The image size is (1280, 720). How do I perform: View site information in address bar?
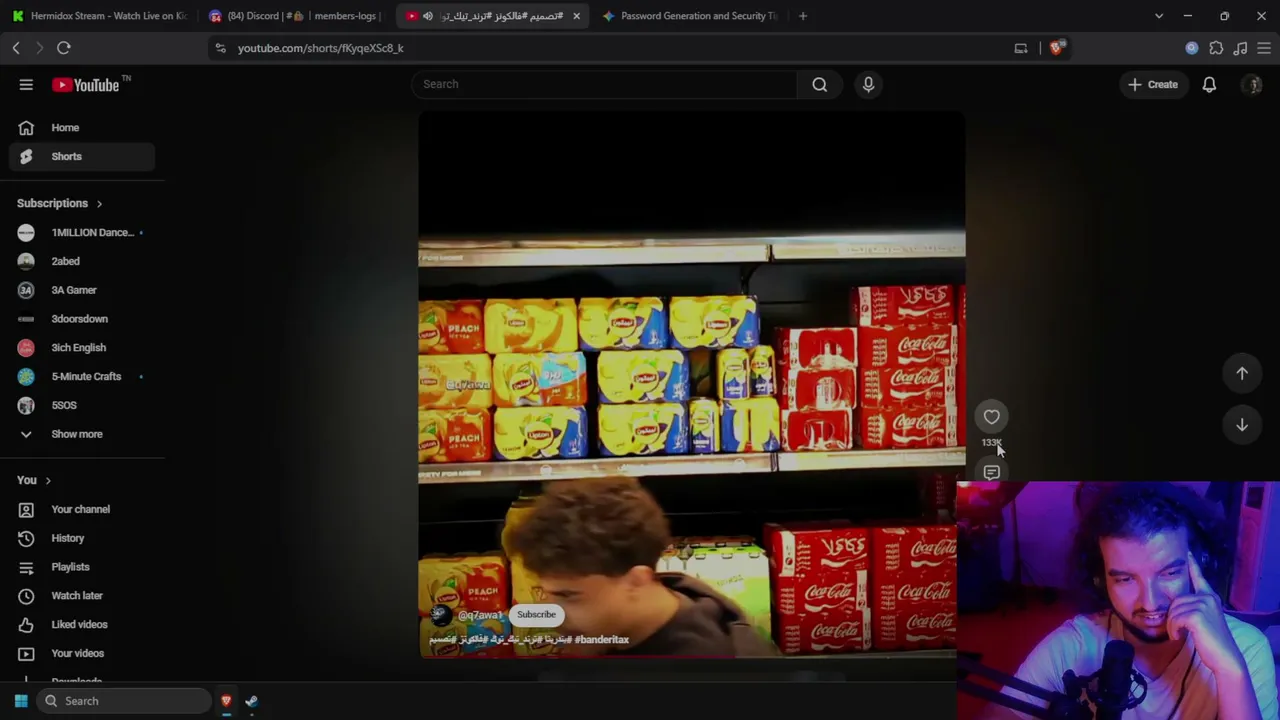(221, 48)
